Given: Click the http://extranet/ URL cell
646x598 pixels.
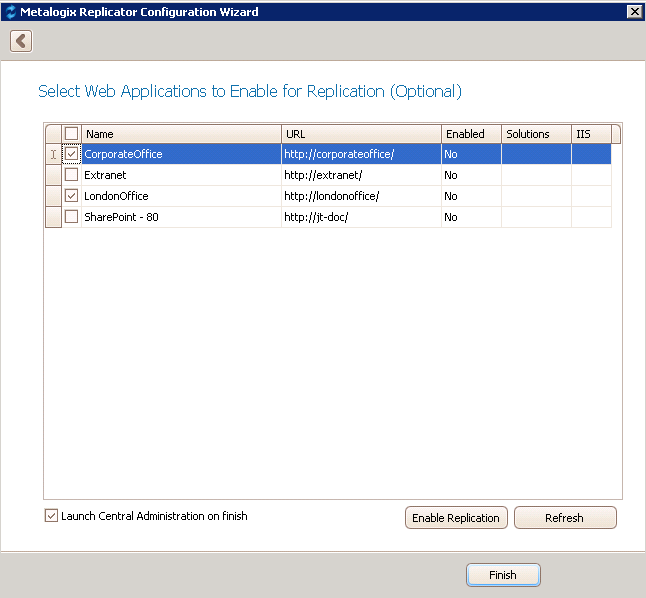Looking at the screenshot, I should (x=361, y=175).
